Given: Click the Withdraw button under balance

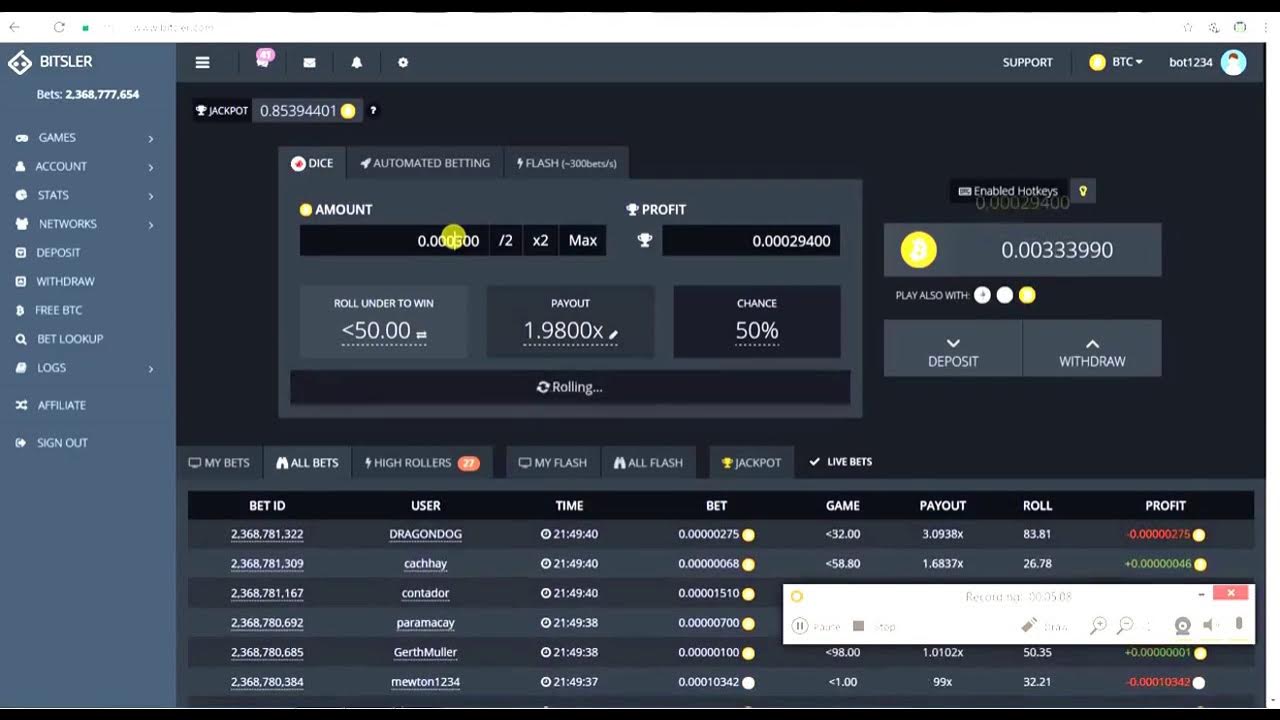Looking at the screenshot, I should pos(1092,349).
